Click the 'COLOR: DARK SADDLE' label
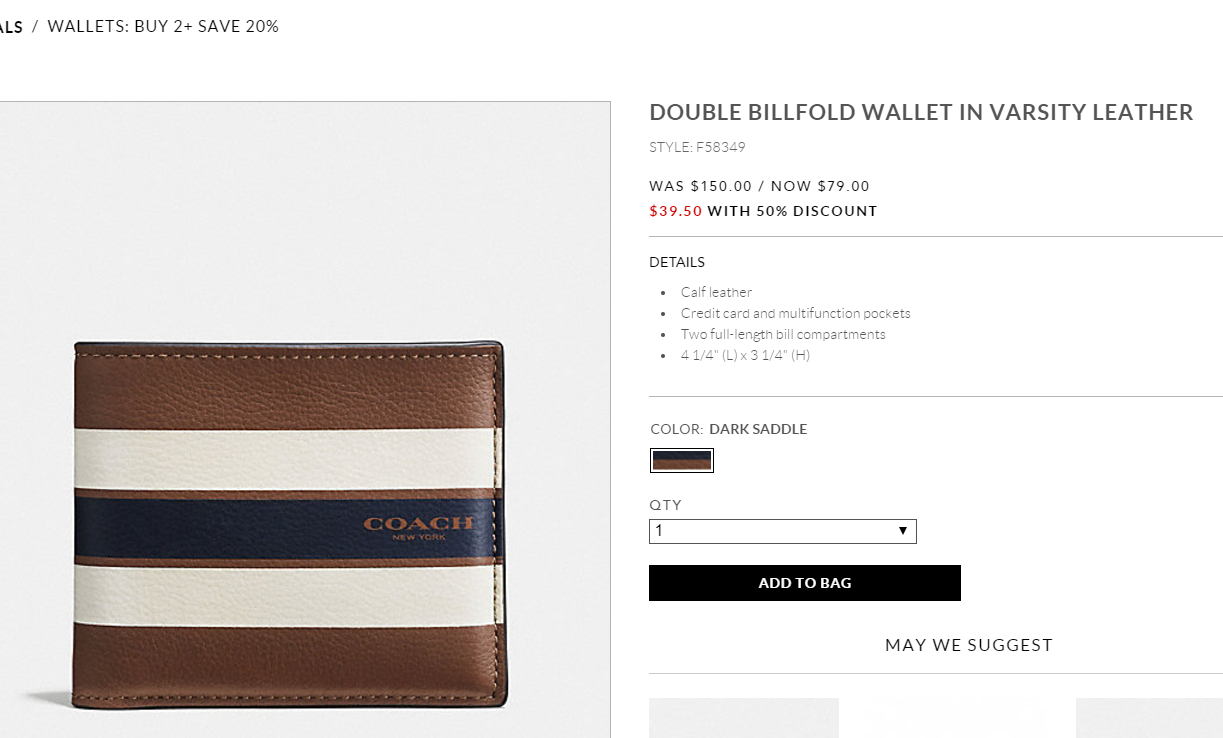 (728, 429)
